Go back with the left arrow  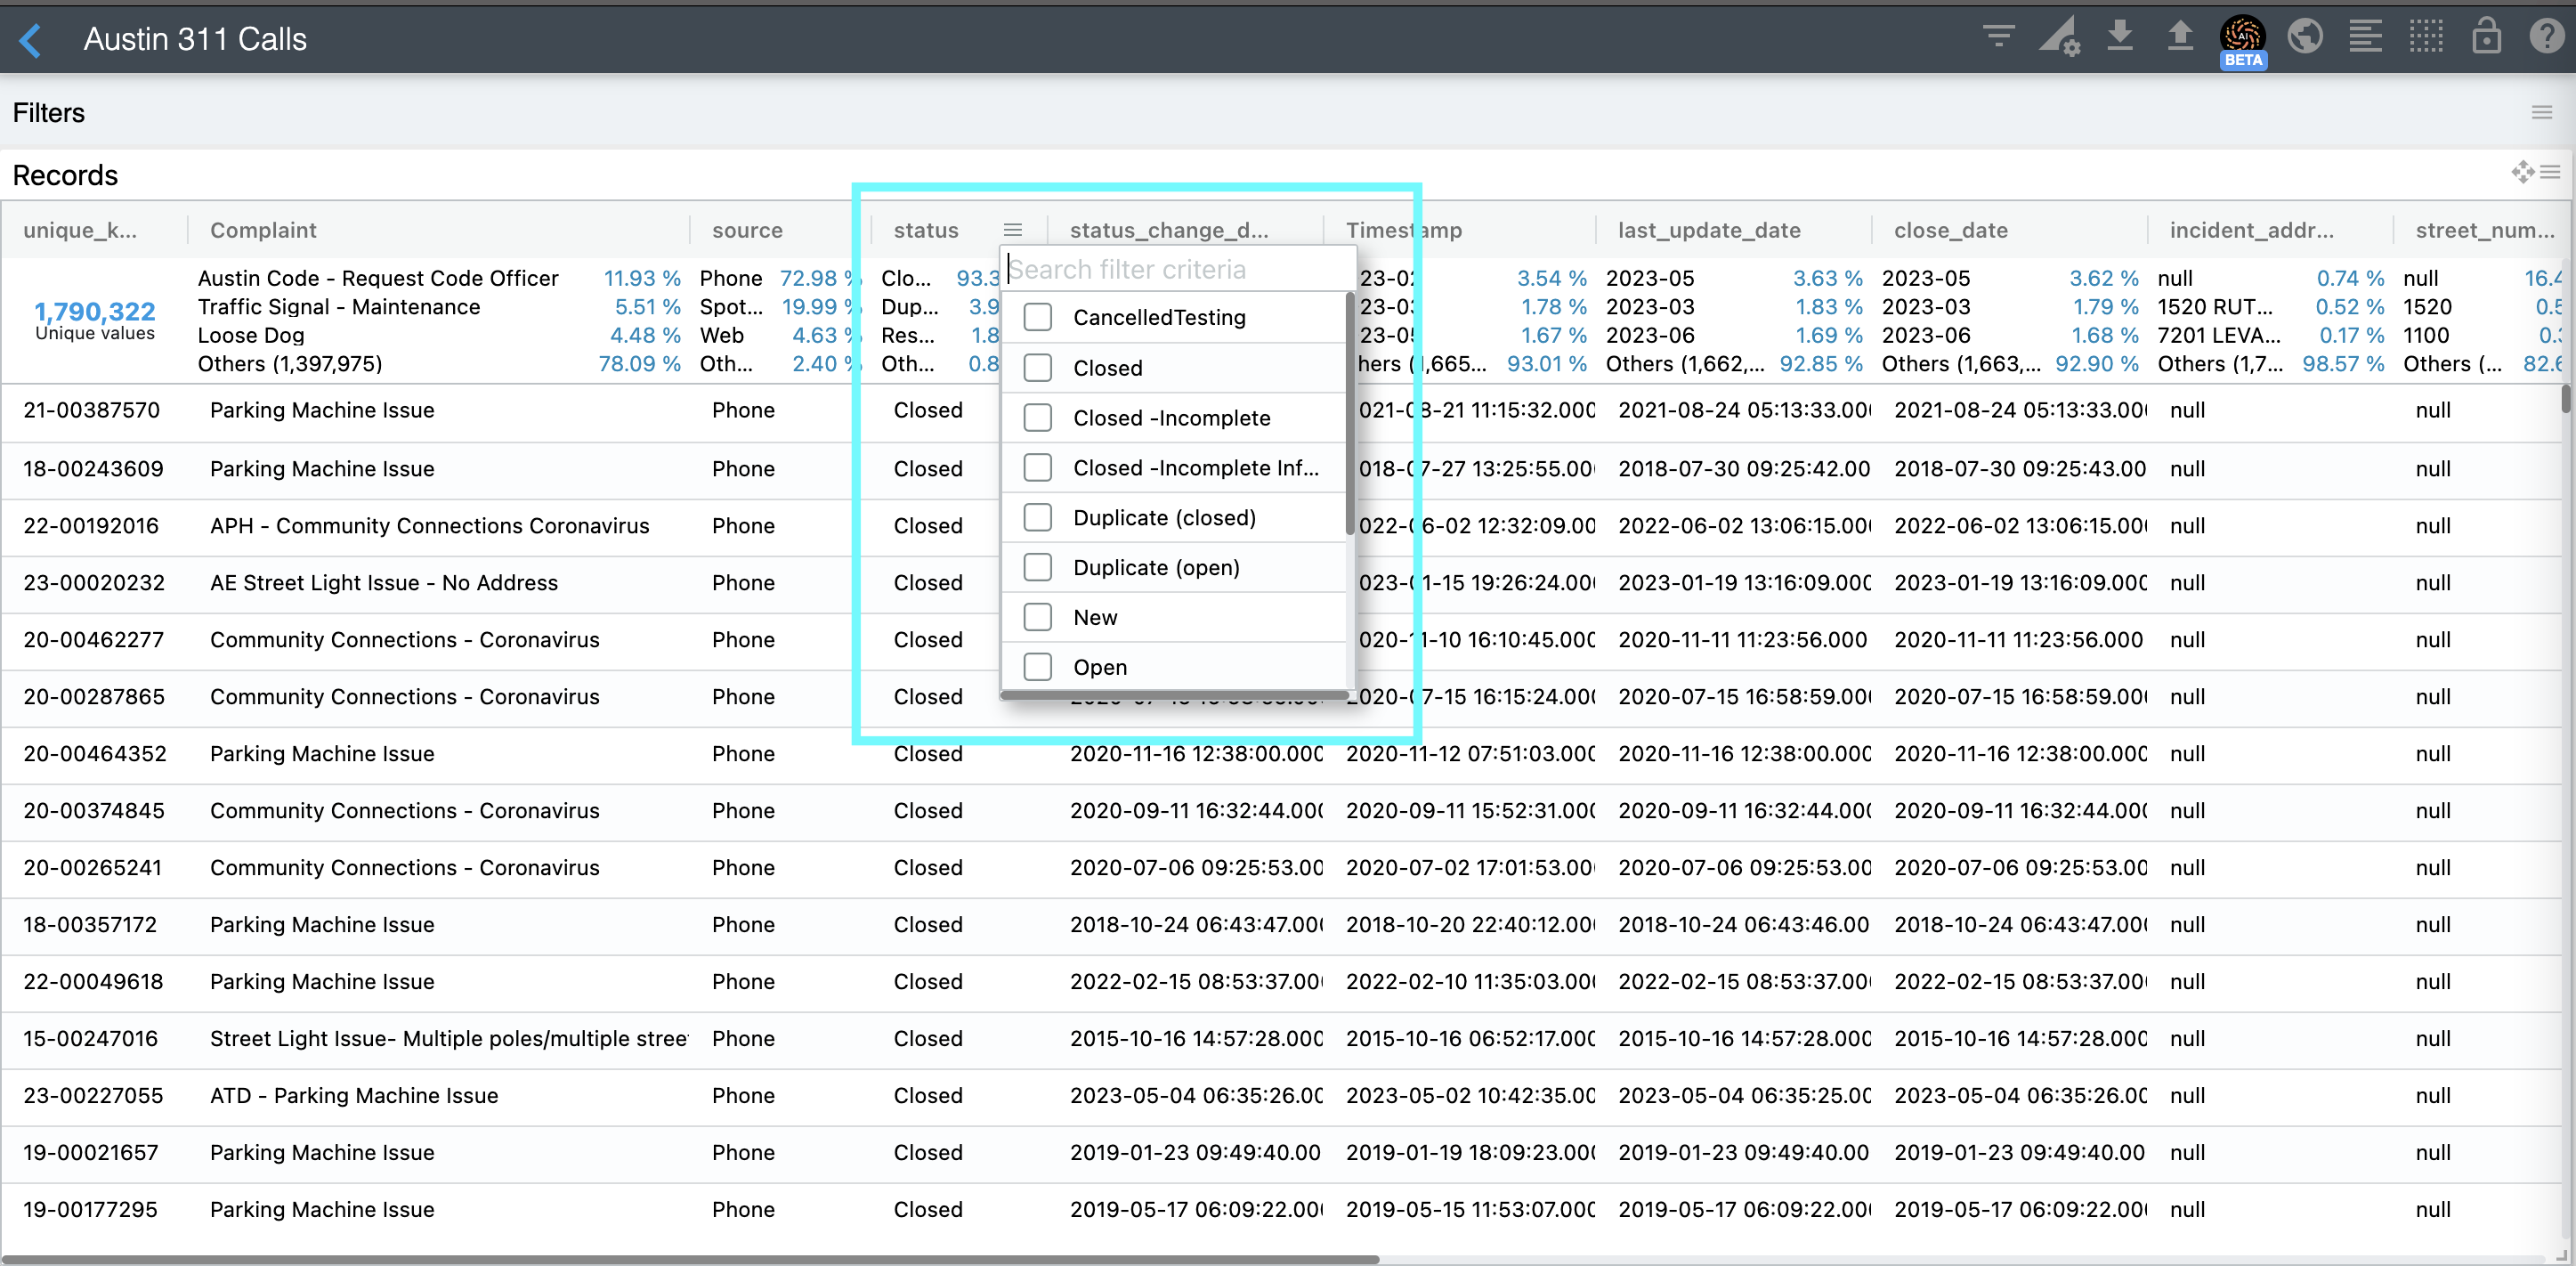[x=31, y=40]
